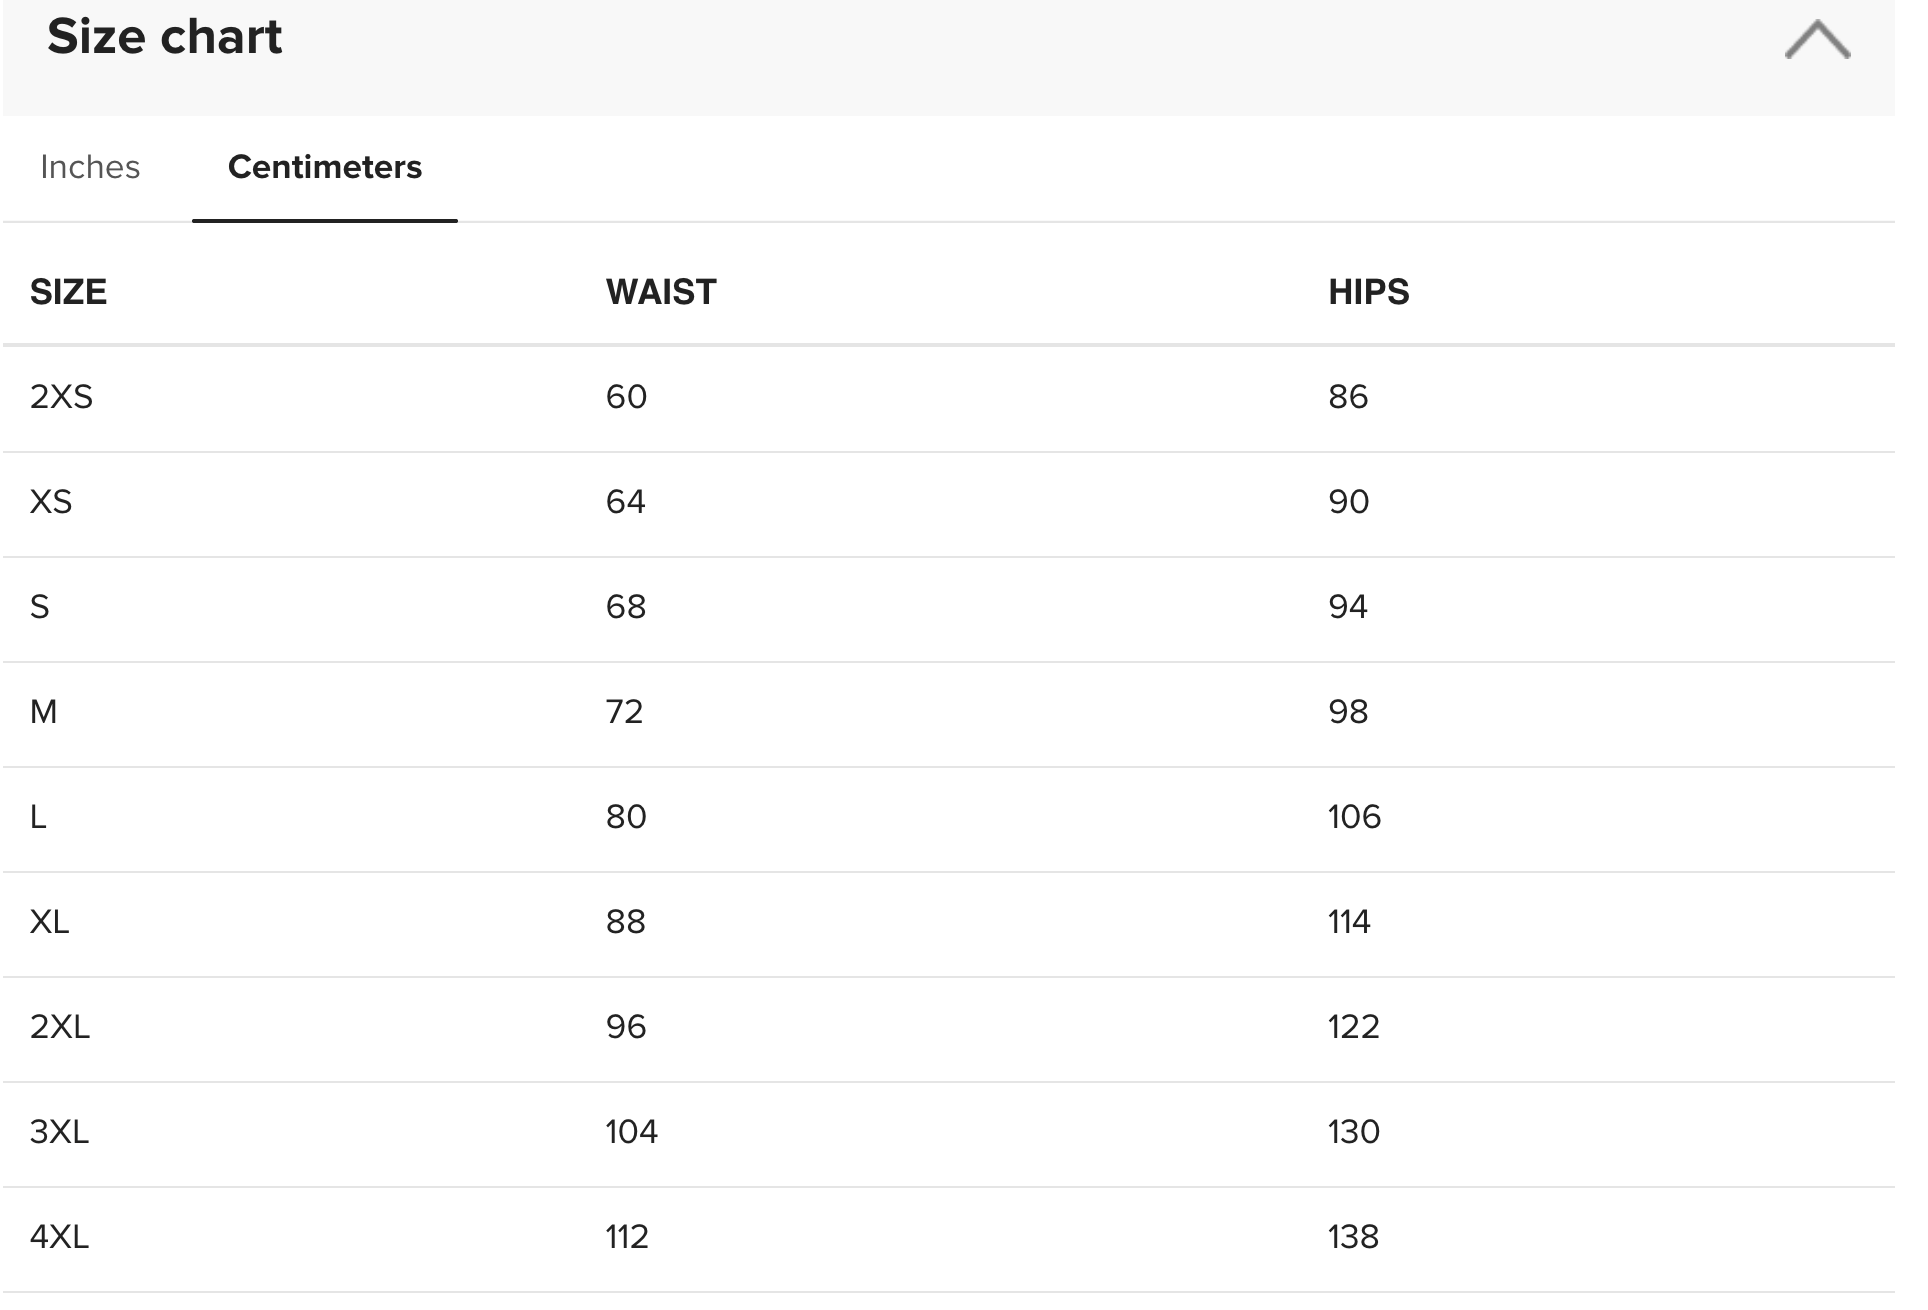Click the M size label
The image size is (1928, 1310).
[43, 712]
